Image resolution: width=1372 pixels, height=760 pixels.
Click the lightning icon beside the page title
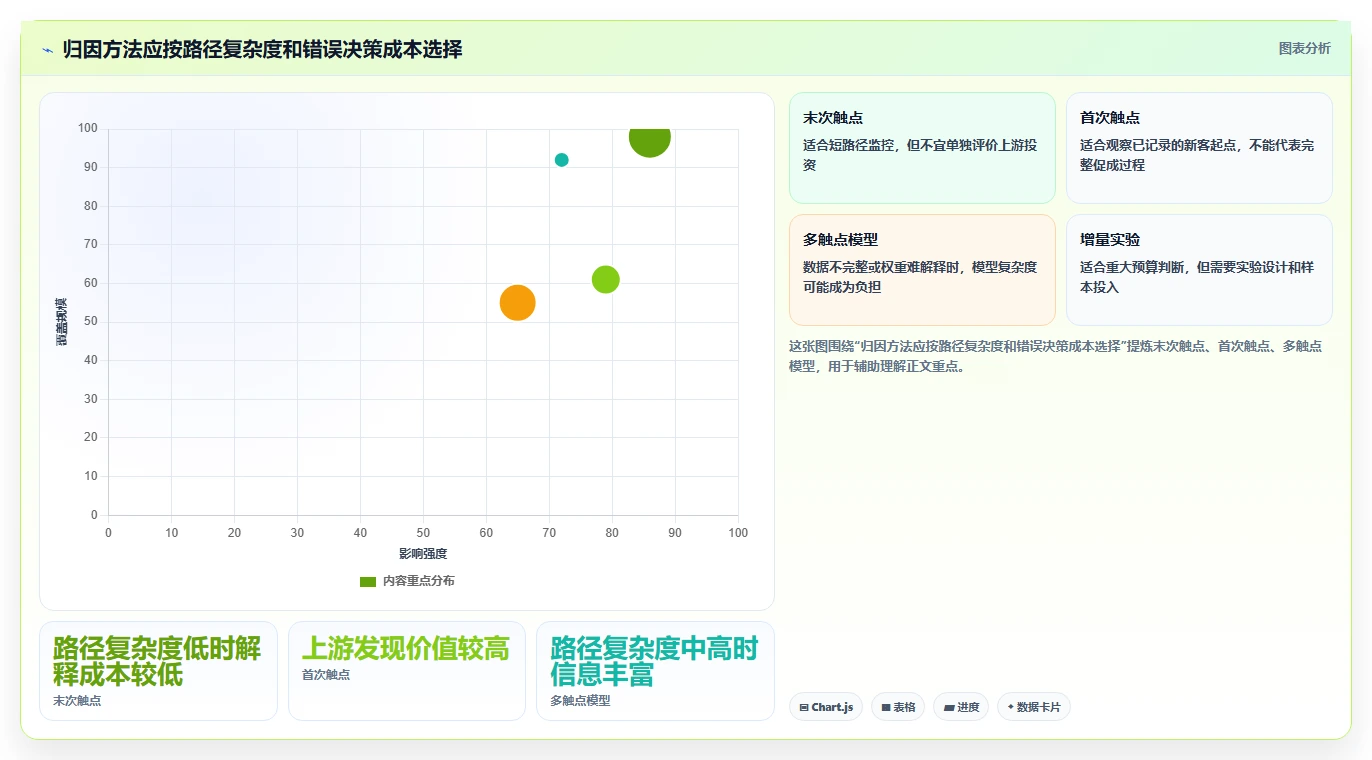pos(47,50)
